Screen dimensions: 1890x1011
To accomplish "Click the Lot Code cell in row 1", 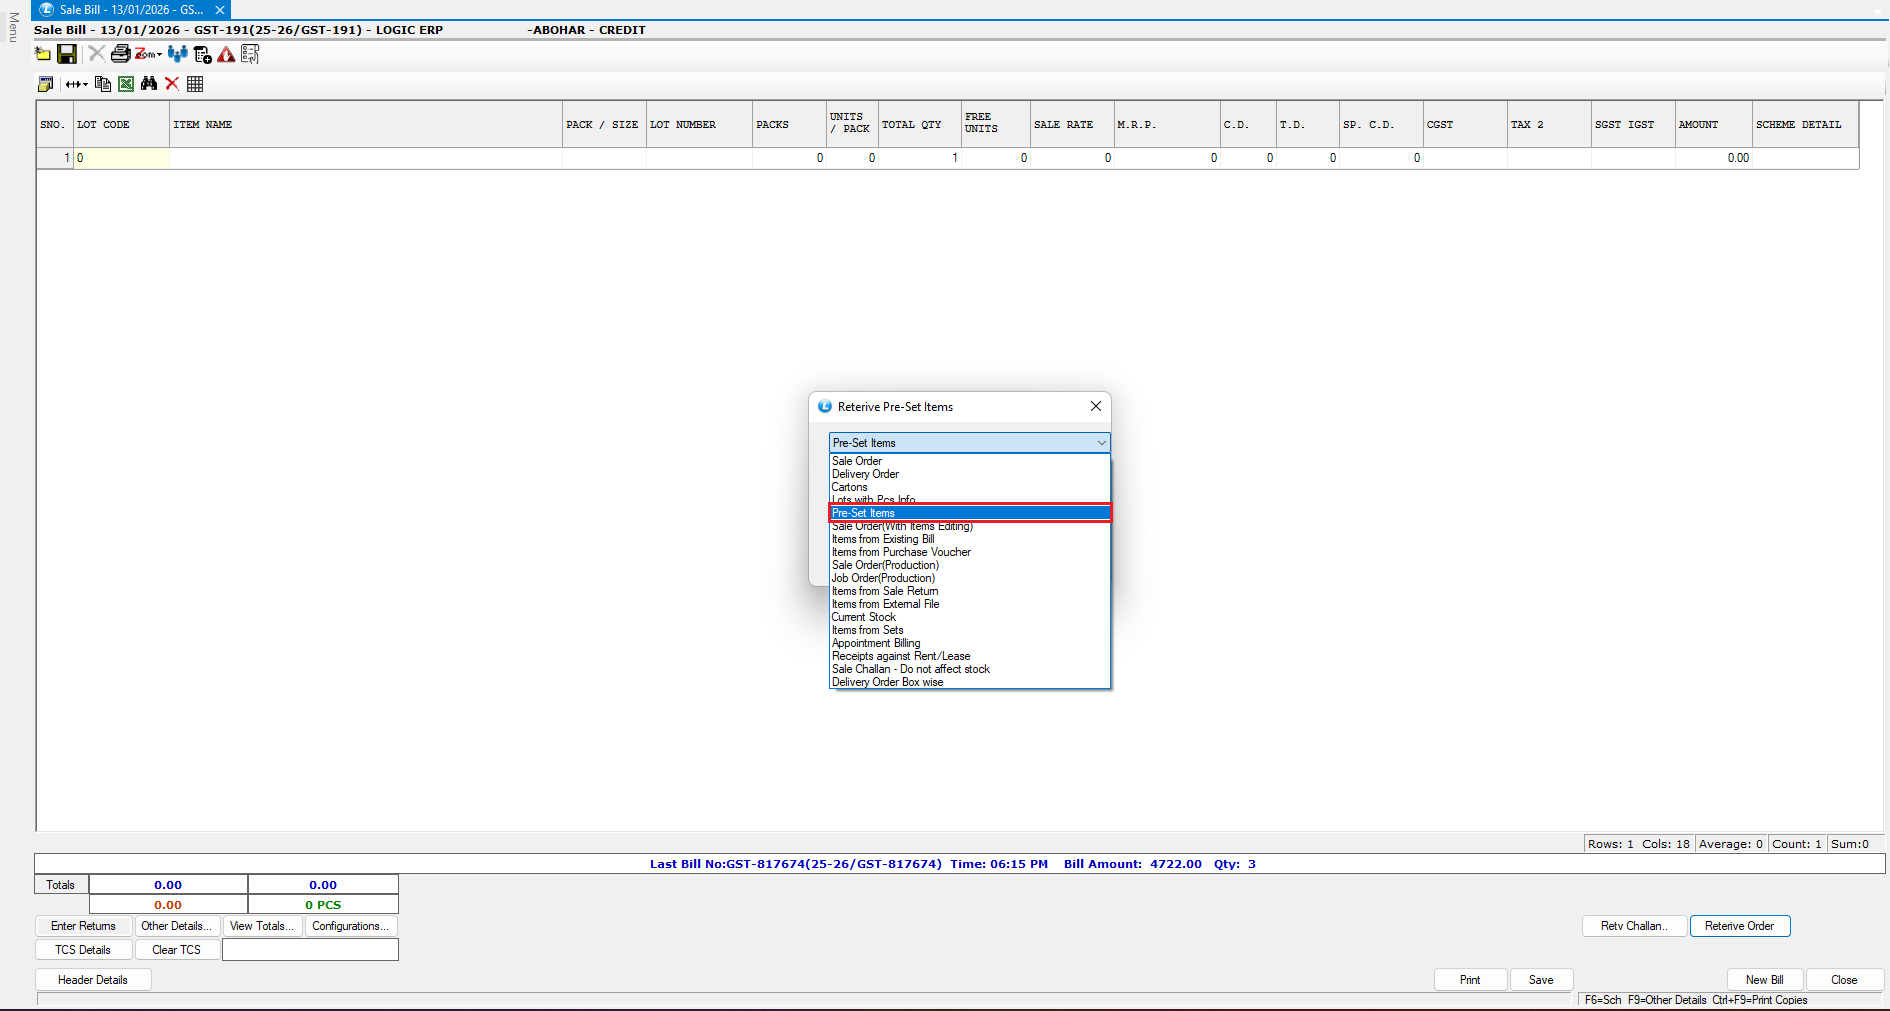I will tap(122, 158).
